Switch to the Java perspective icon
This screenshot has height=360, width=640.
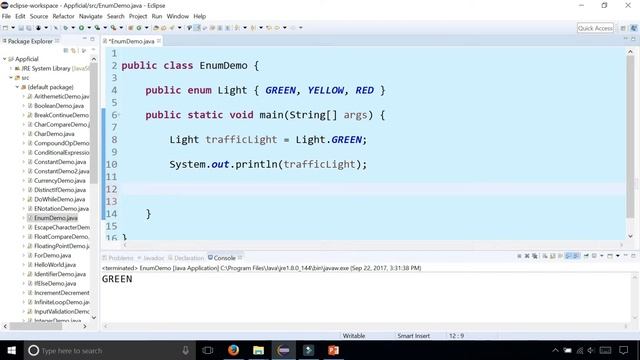tap(633, 28)
